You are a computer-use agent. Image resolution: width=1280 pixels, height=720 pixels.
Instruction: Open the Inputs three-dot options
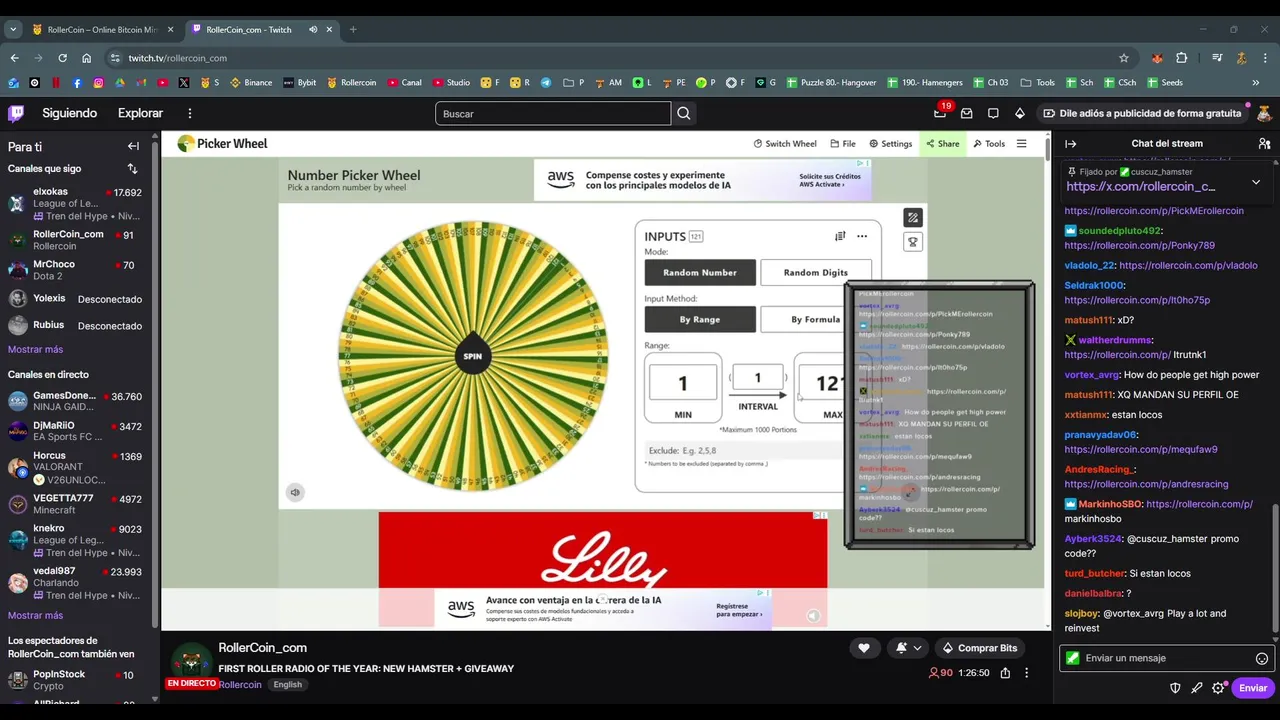(862, 236)
